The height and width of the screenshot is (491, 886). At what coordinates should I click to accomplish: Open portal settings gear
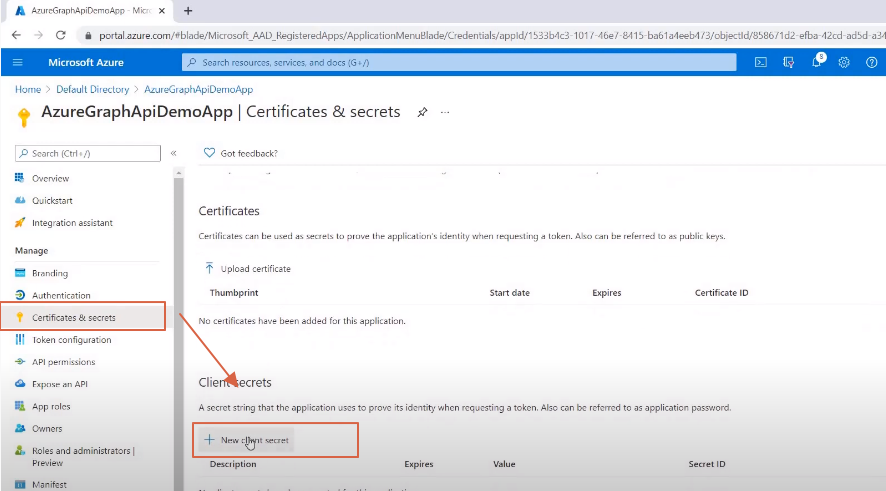pyautogui.click(x=844, y=62)
